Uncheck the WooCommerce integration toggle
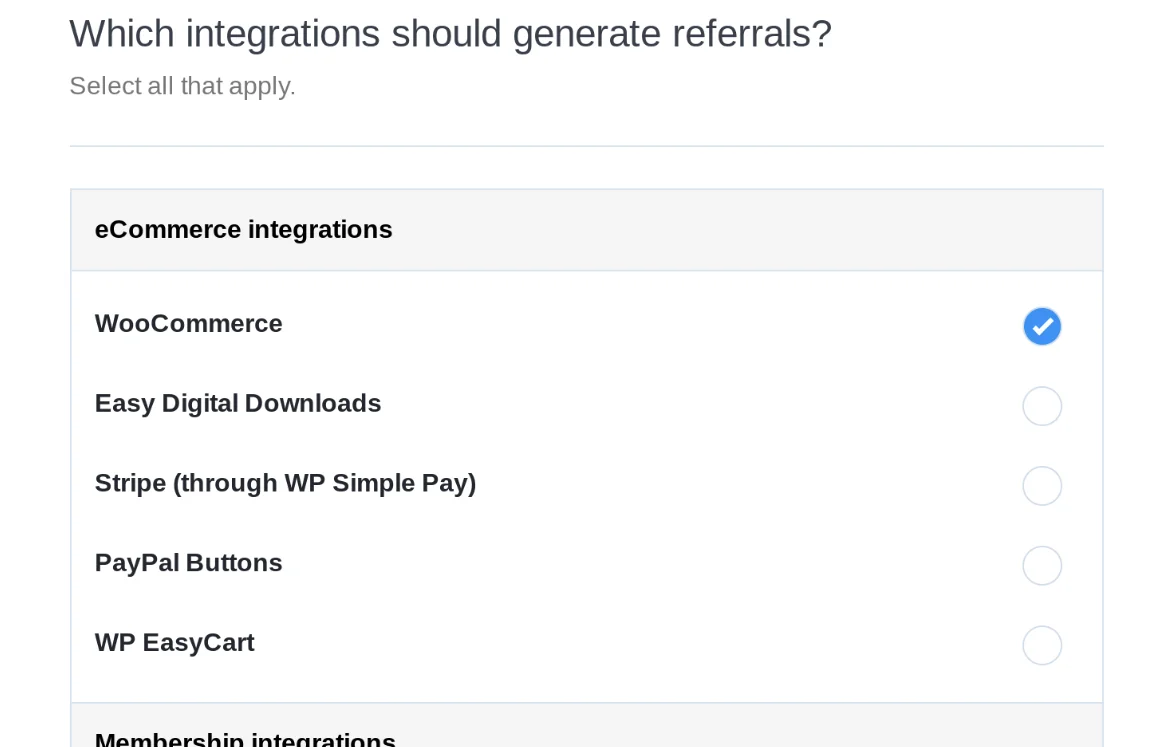This screenshot has width=1171, height=747. coord(1042,326)
